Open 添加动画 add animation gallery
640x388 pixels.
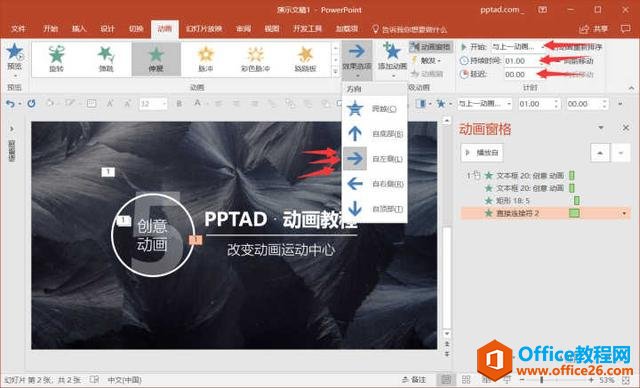(392, 60)
